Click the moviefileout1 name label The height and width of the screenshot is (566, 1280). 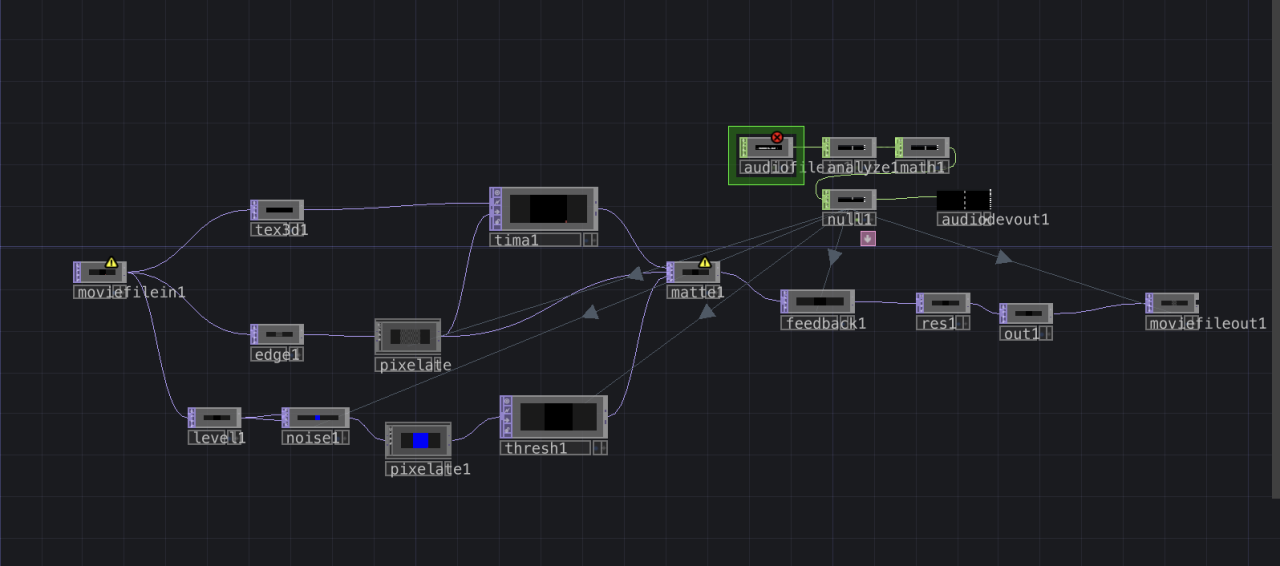[x=1206, y=323]
